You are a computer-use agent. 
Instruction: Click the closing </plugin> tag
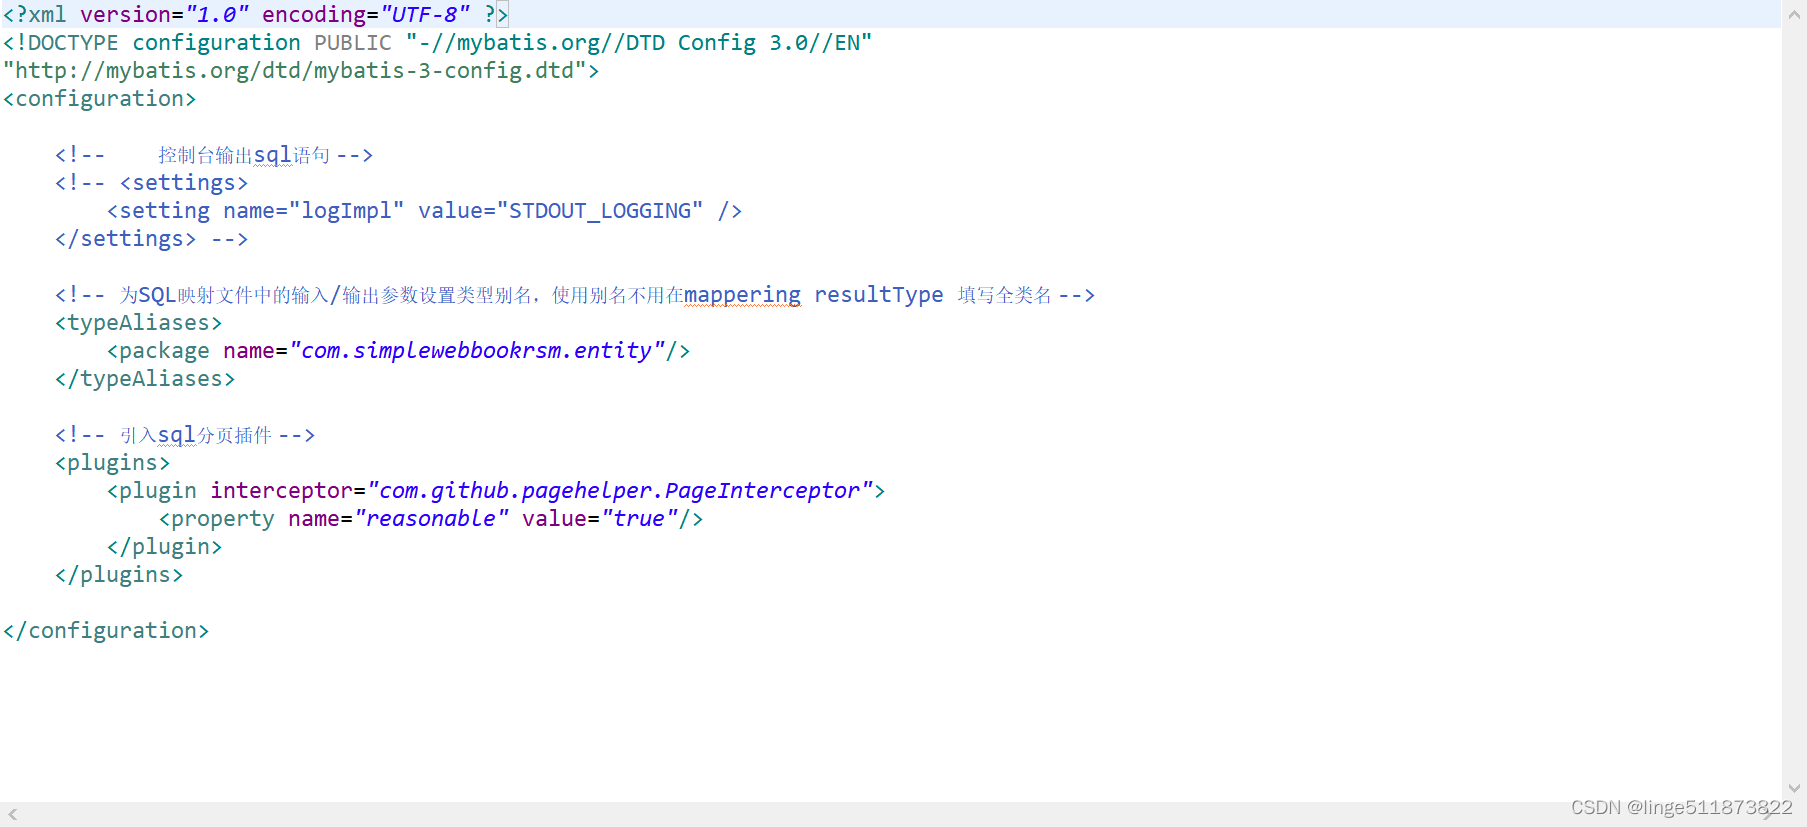point(165,547)
